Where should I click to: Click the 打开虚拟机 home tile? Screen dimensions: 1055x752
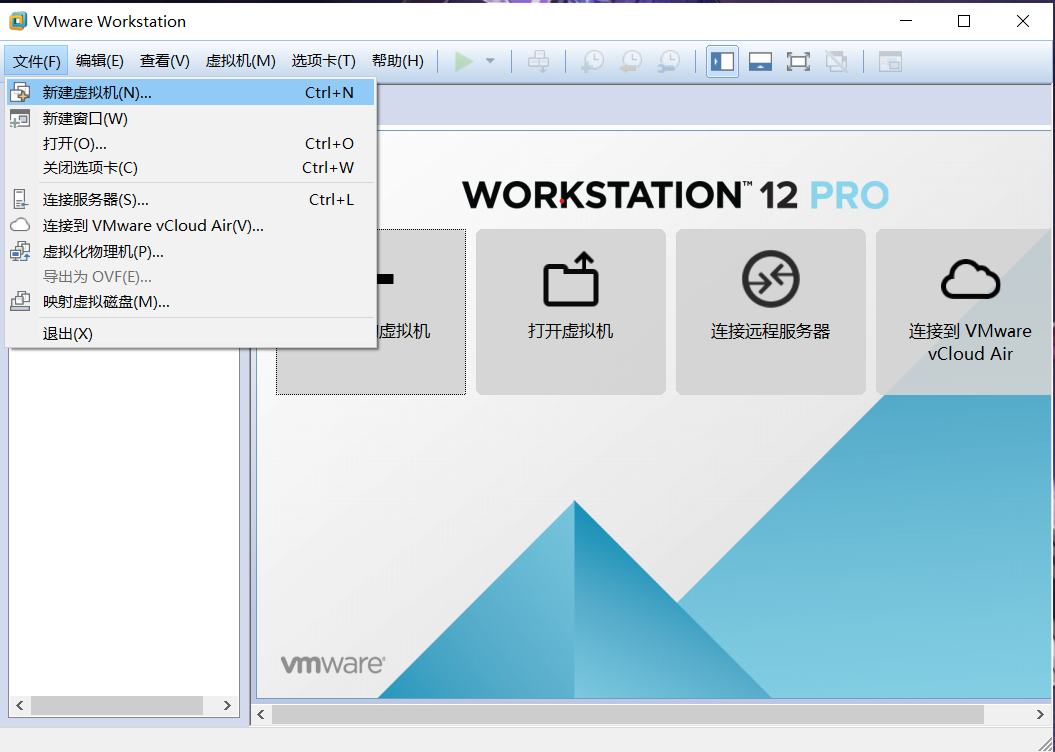(x=571, y=311)
